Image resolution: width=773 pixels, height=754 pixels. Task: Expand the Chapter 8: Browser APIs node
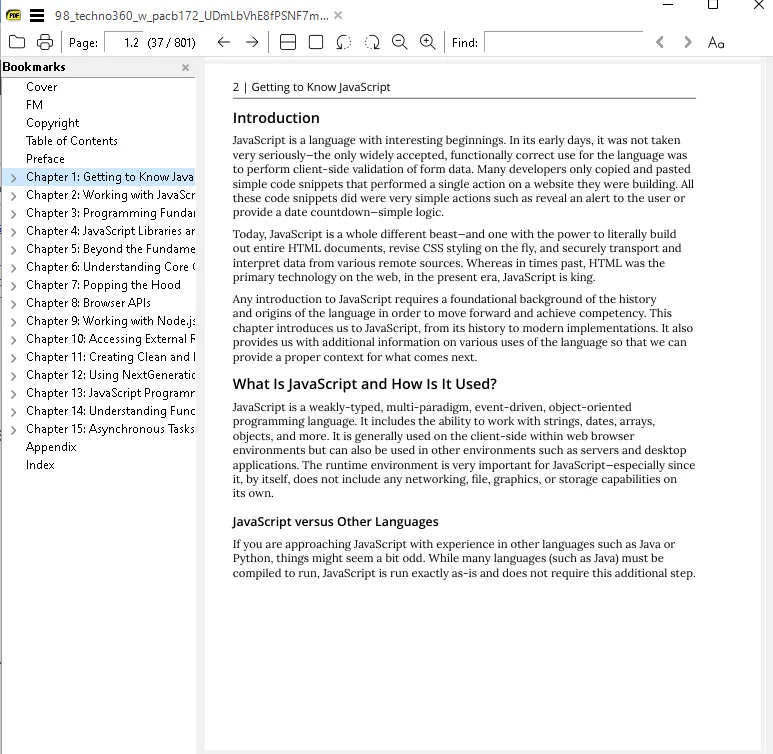click(13, 304)
